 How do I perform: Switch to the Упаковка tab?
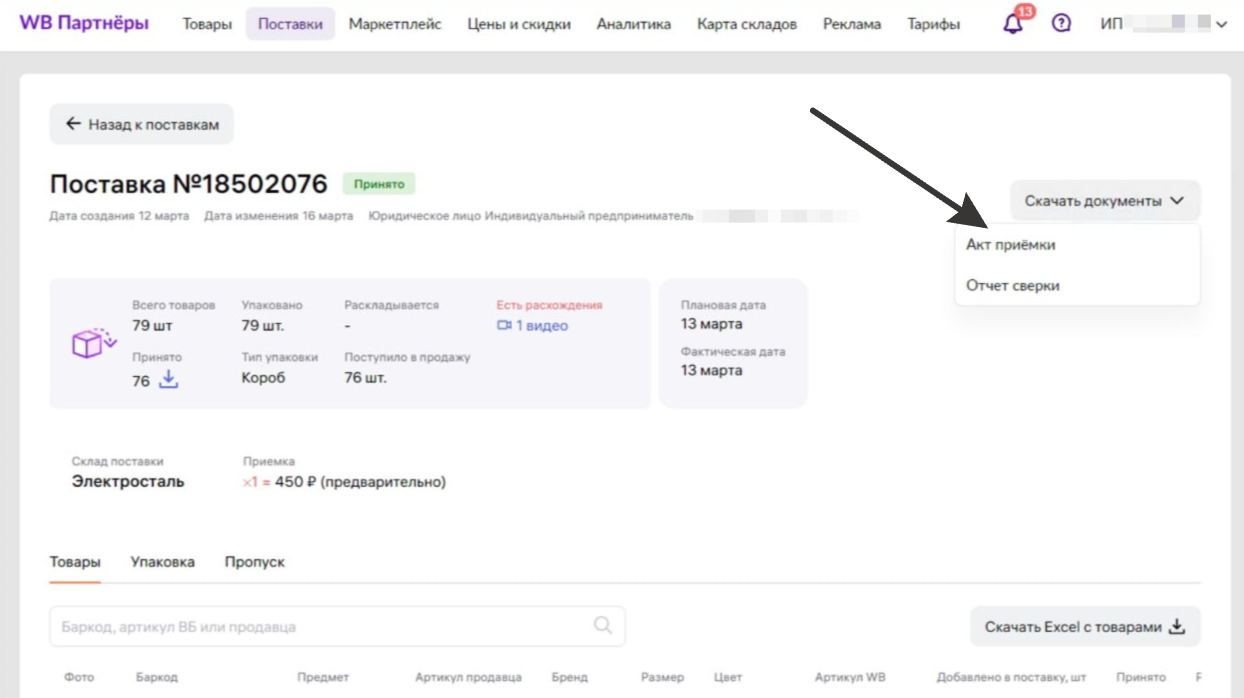(x=162, y=562)
